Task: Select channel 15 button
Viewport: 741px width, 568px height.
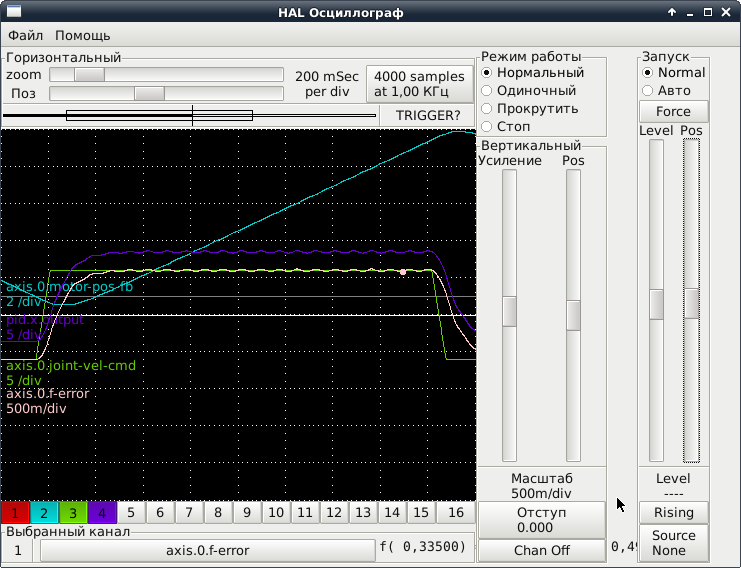Action: click(421, 513)
